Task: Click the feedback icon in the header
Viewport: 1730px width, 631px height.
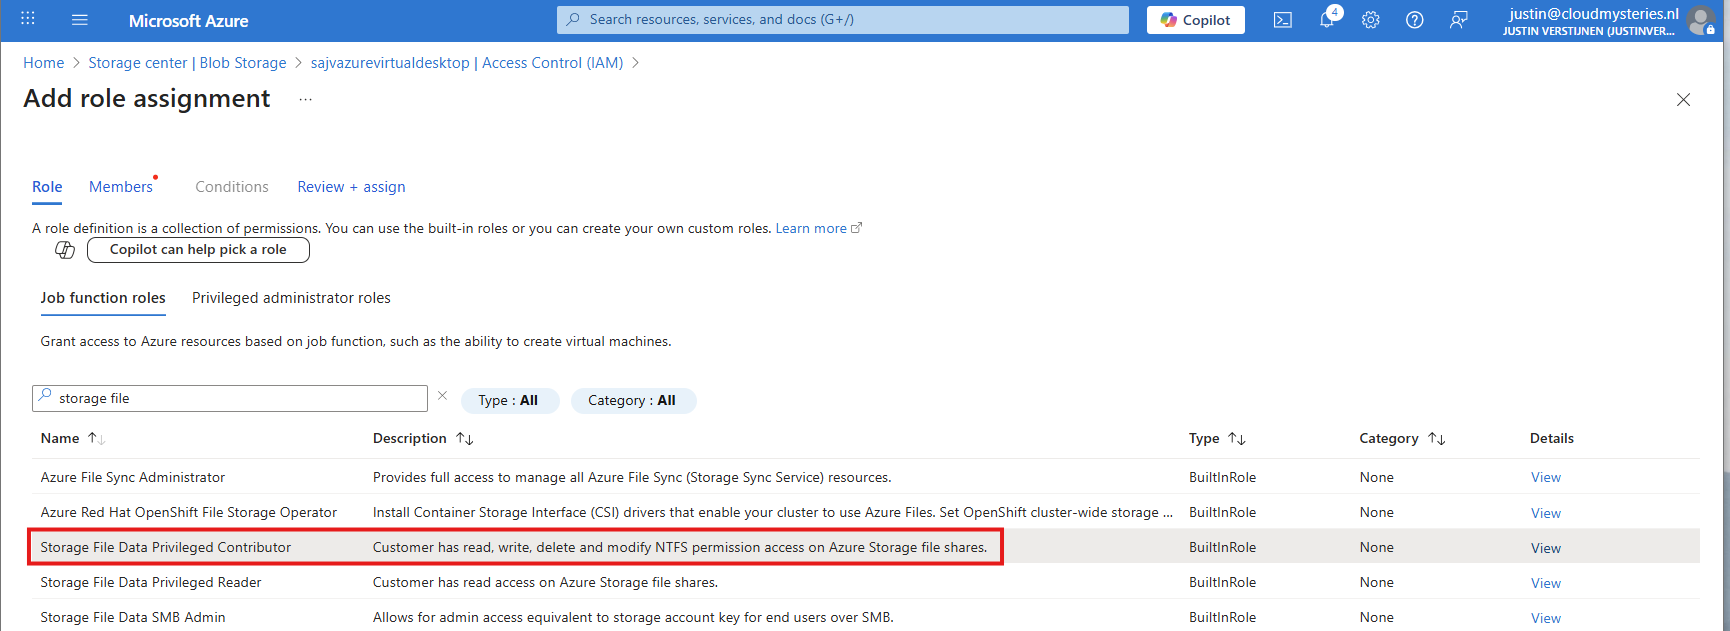Action: pyautogui.click(x=1458, y=20)
